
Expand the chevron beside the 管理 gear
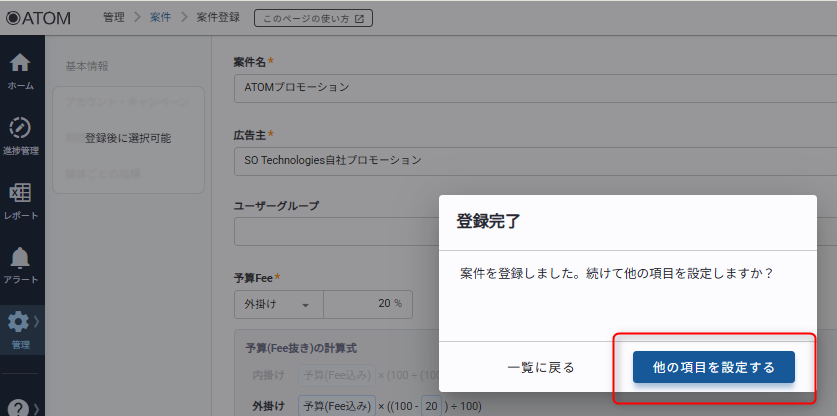(38, 321)
